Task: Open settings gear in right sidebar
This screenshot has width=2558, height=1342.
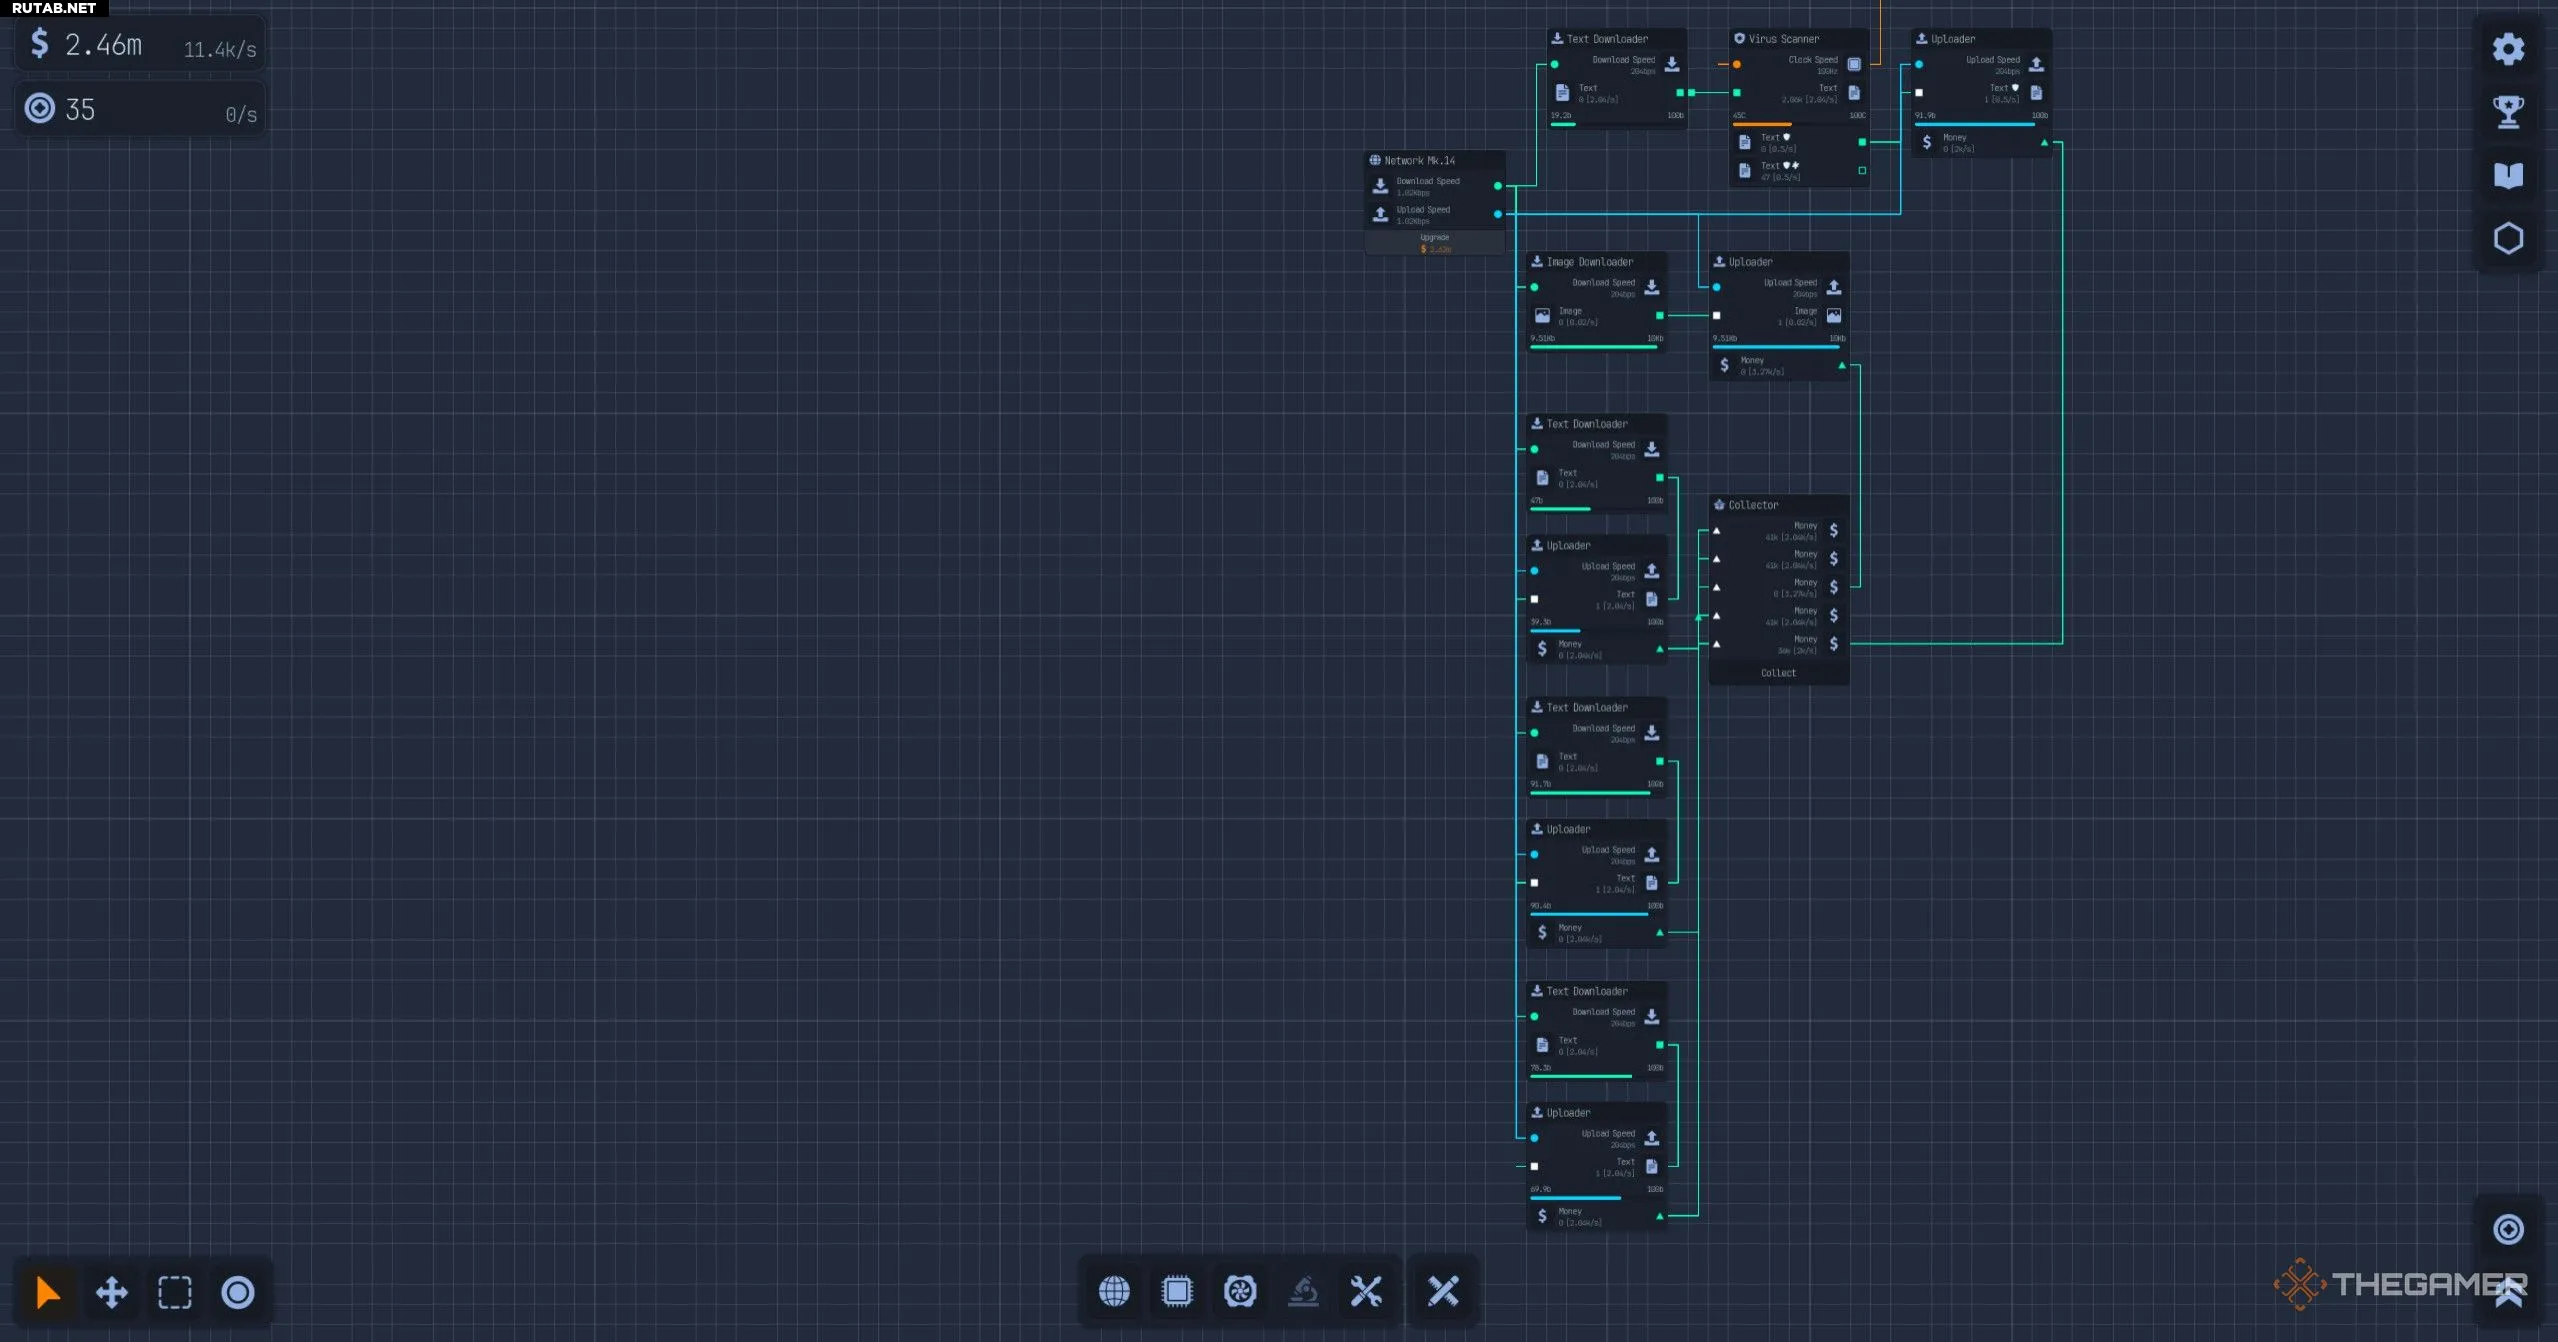Action: (2508, 49)
